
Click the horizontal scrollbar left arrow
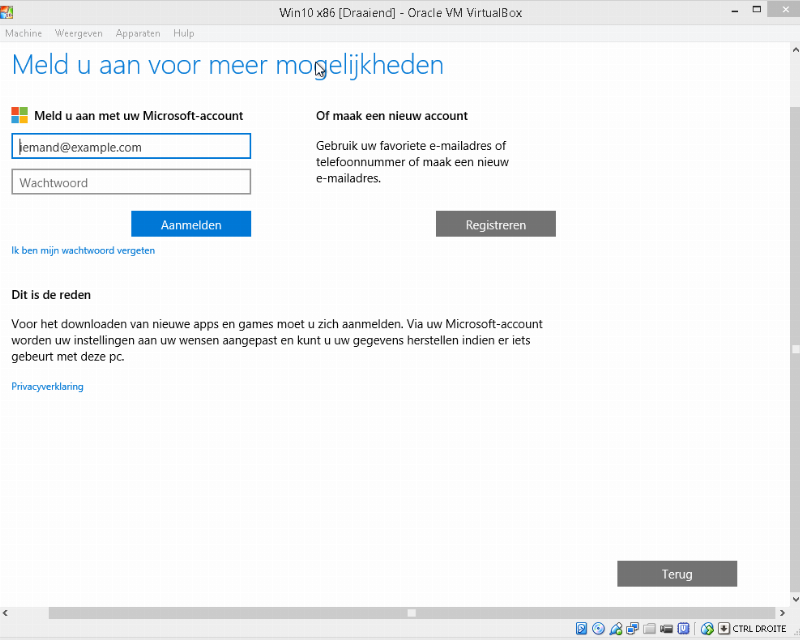[5, 612]
